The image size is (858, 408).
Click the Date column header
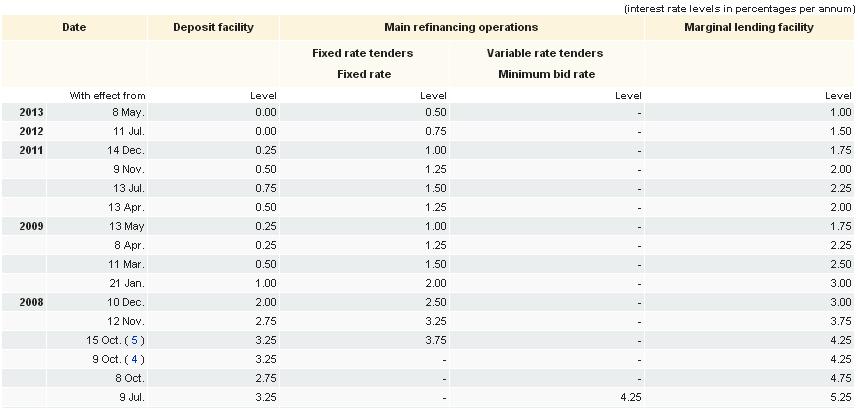click(74, 27)
